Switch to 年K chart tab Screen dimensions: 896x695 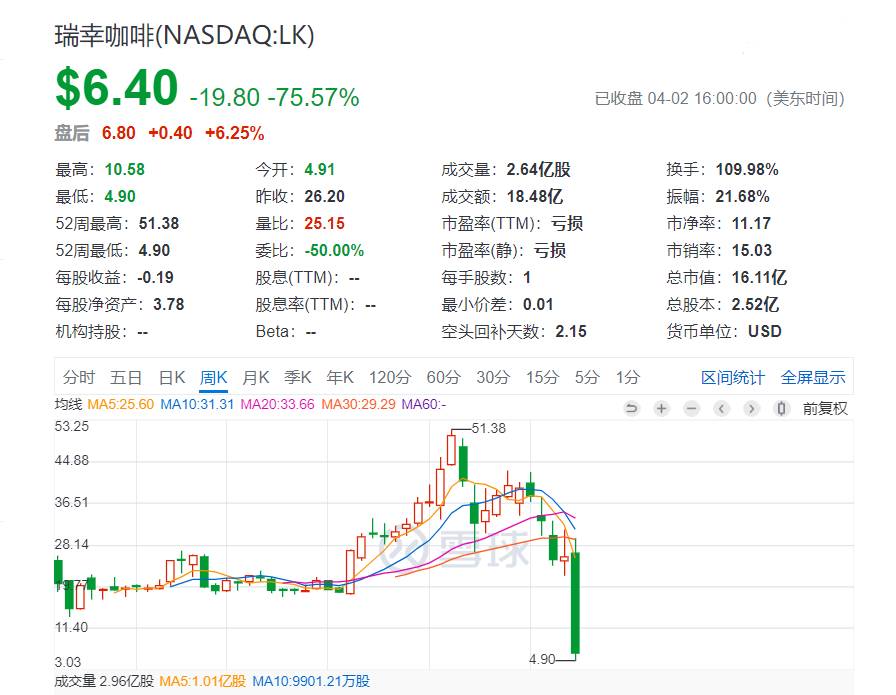tap(340, 377)
